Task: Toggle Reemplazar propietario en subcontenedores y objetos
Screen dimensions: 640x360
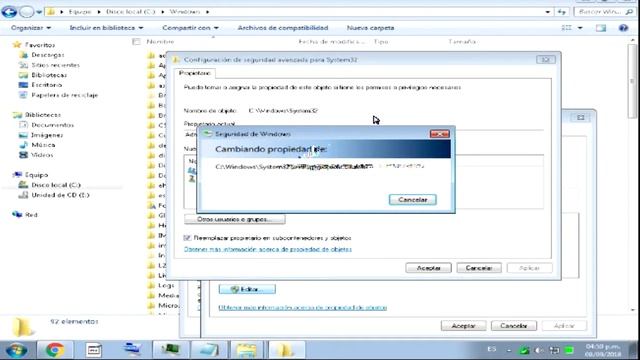Action: [187, 238]
